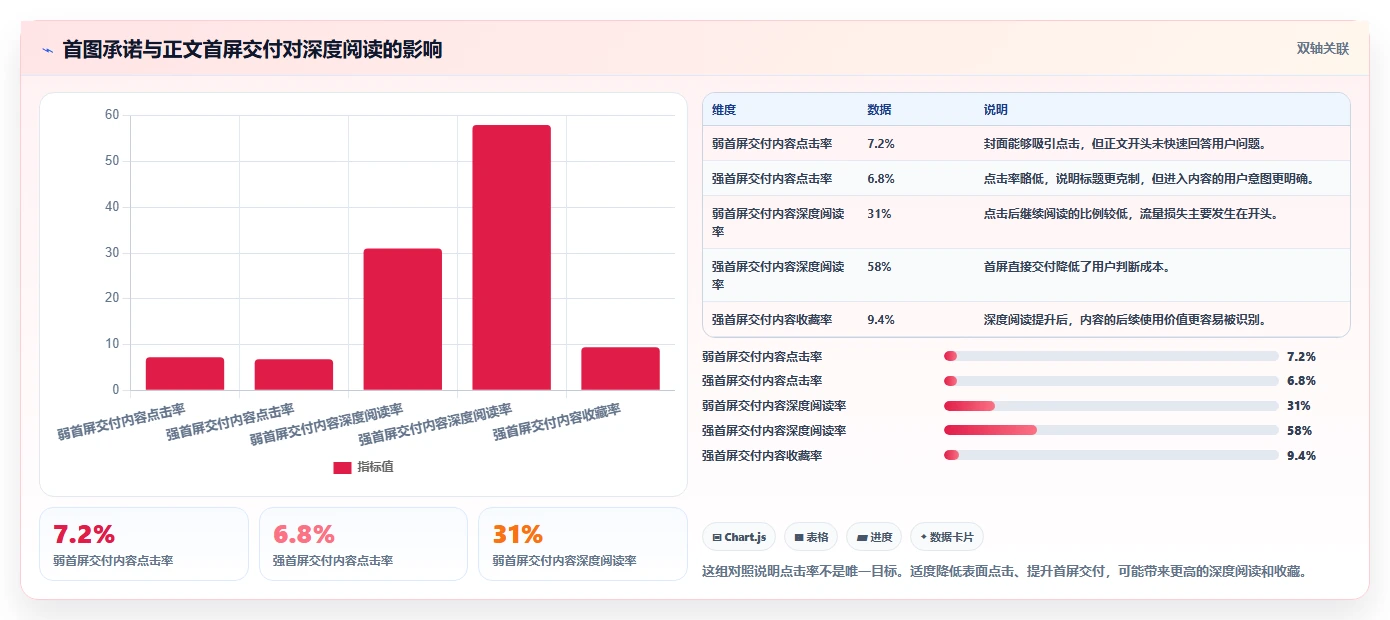The image size is (1390, 620).
Task: Click the lightning icon beside the title
Action: pyautogui.click(x=47, y=50)
